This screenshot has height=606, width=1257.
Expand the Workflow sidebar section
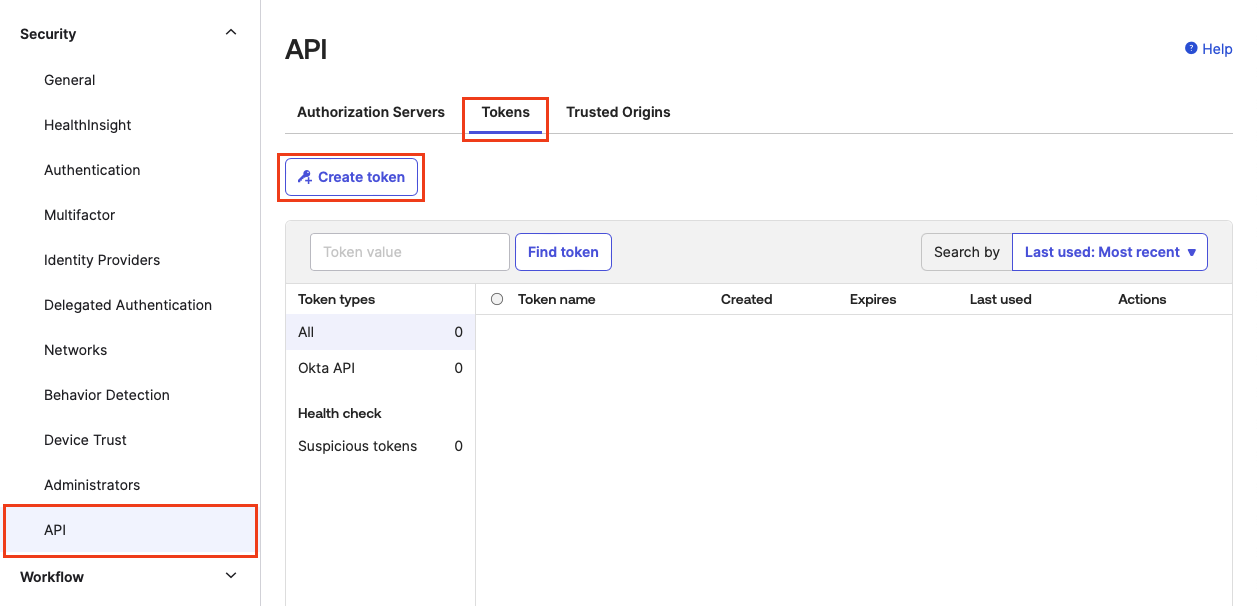[231, 576]
